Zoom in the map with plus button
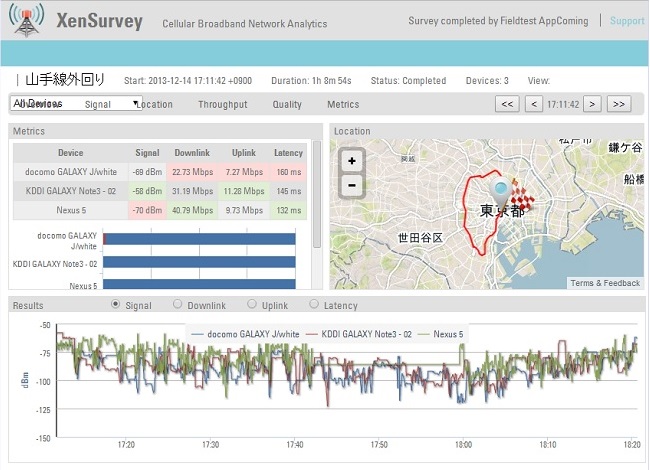 tap(352, 161)
